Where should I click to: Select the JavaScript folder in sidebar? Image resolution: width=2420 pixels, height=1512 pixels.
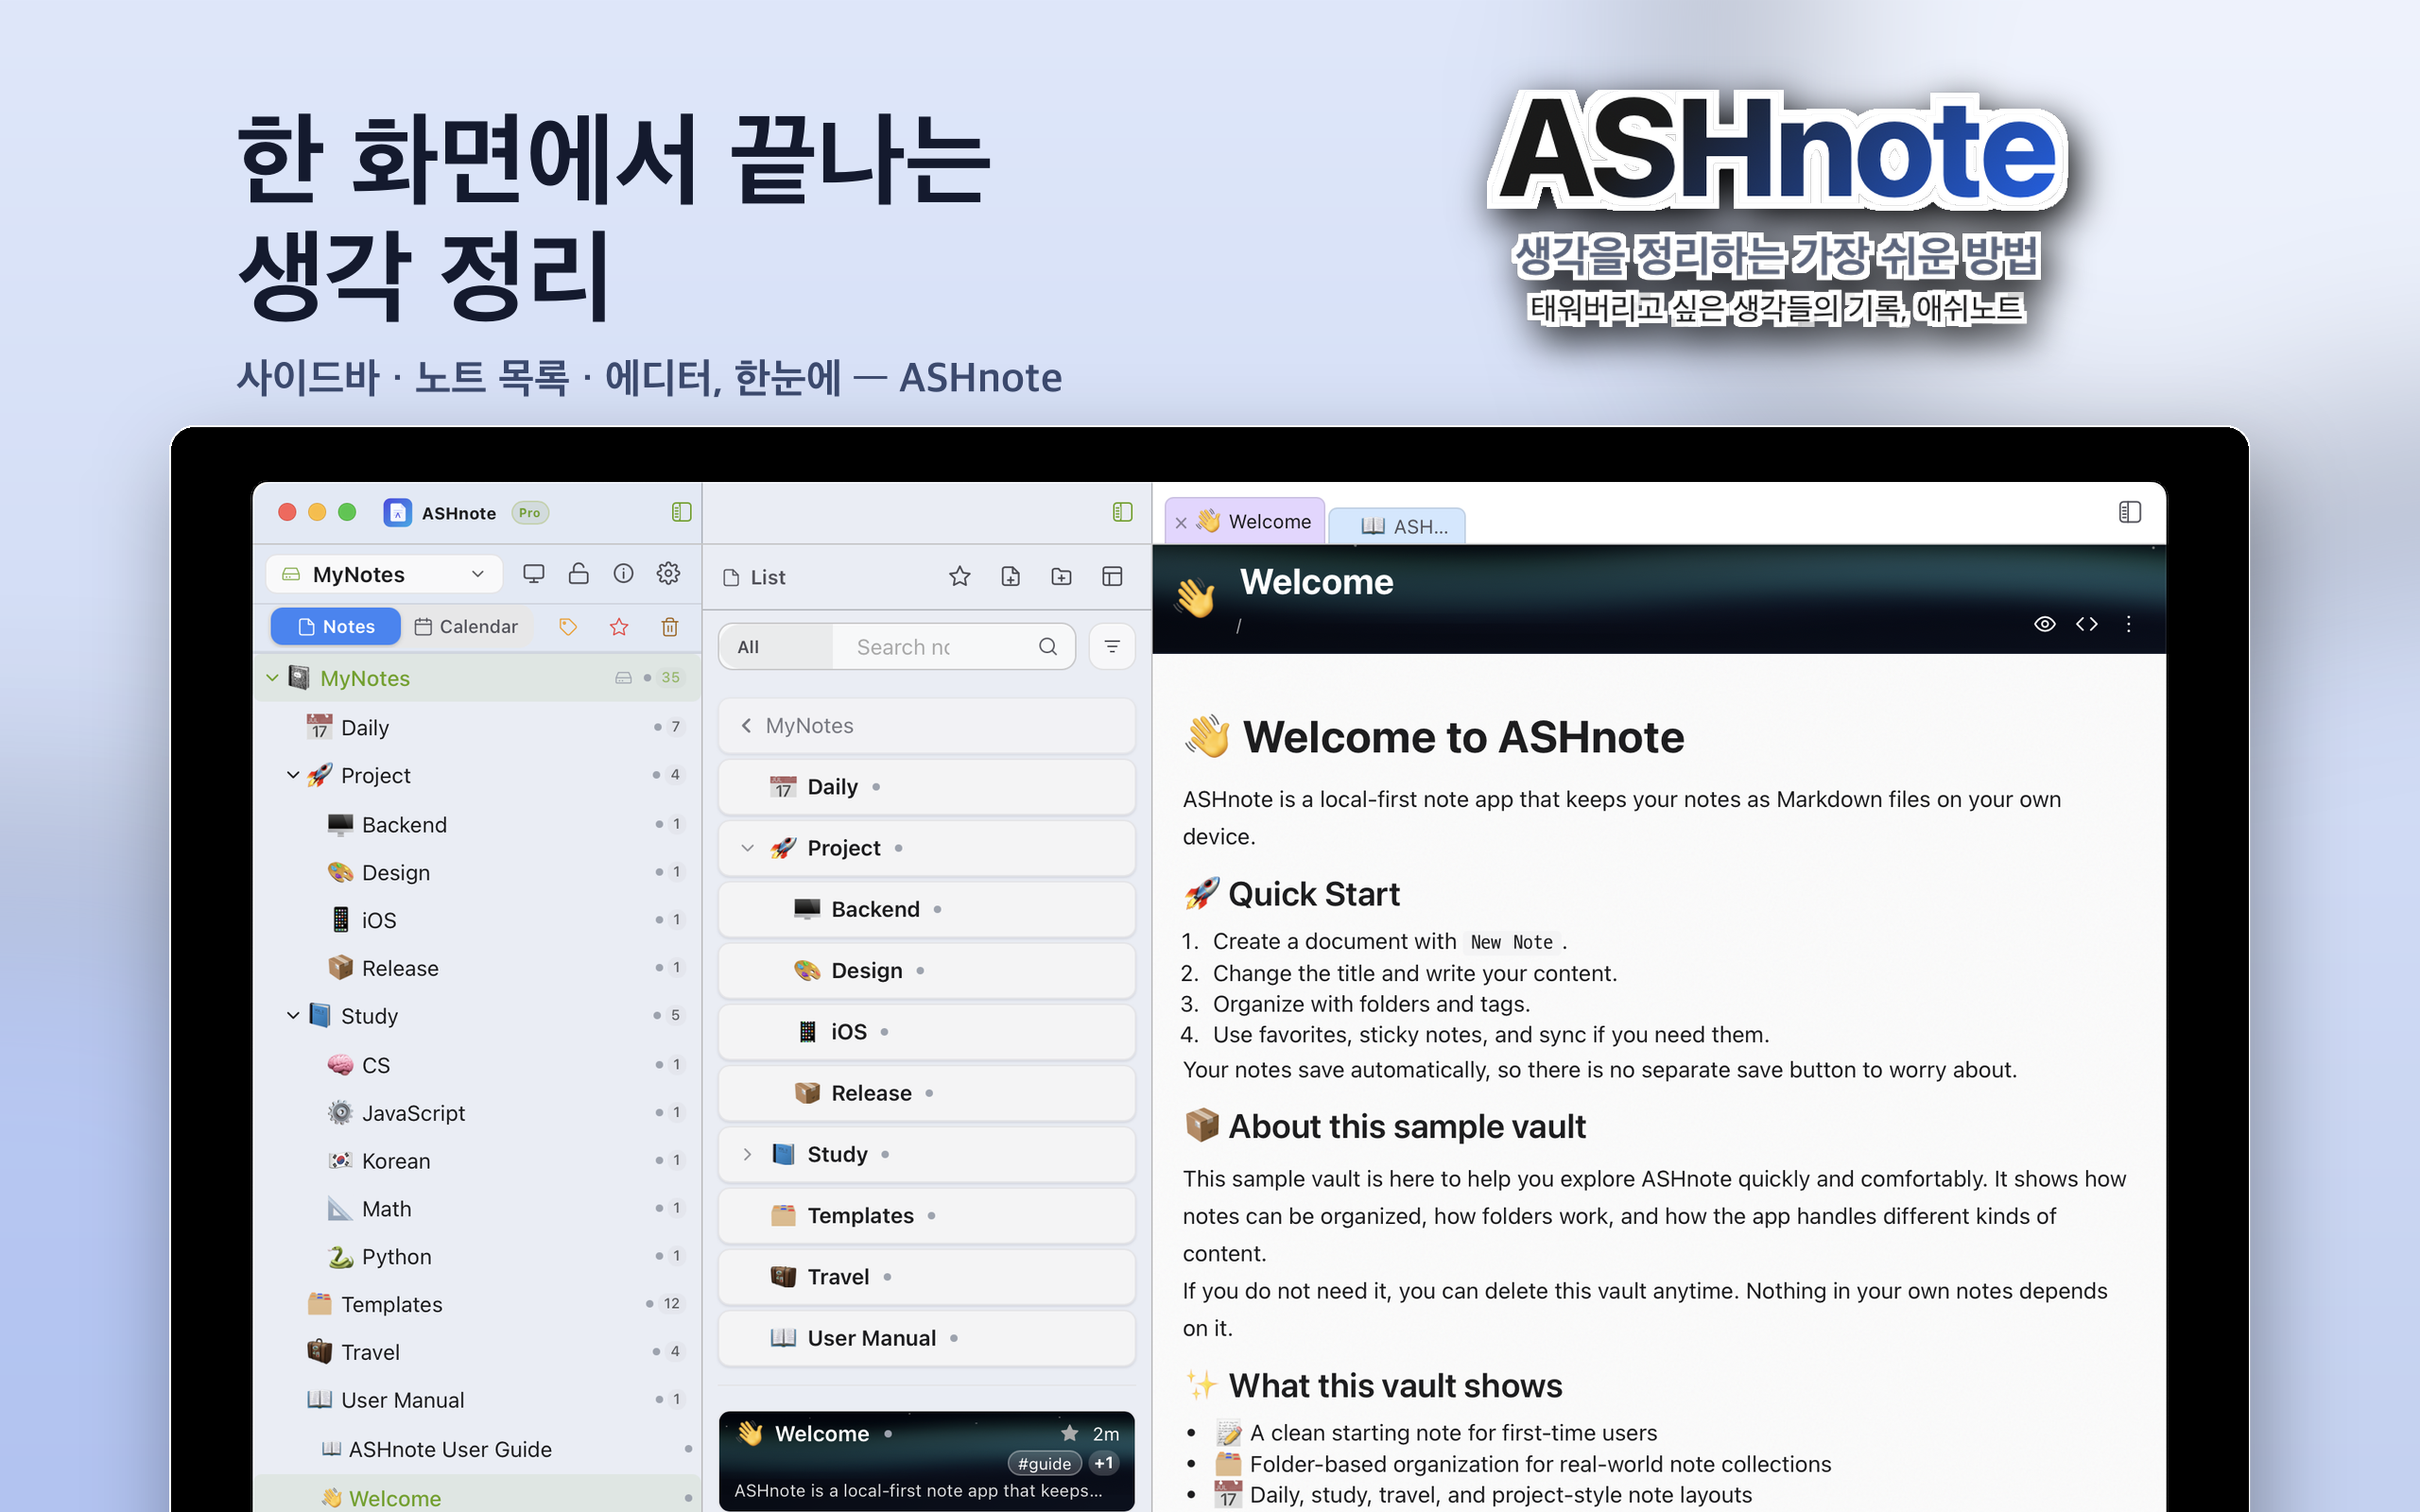478,1113
